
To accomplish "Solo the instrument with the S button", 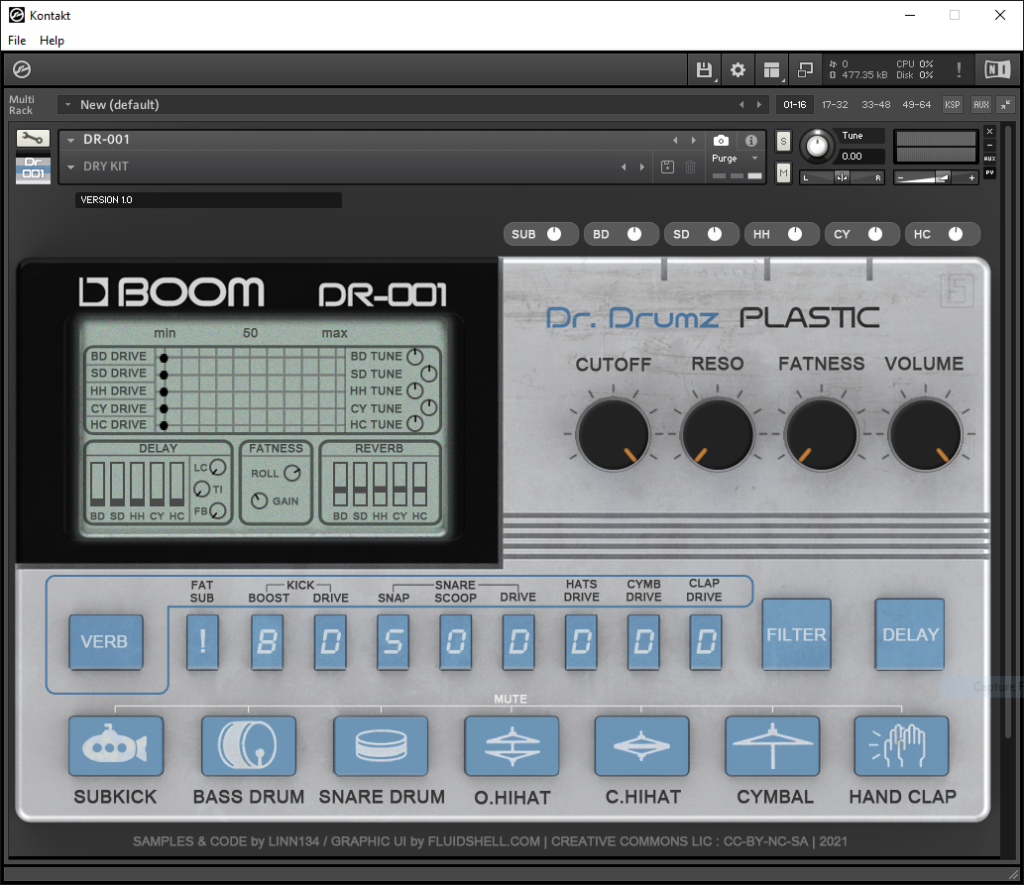I will [783, 141].
